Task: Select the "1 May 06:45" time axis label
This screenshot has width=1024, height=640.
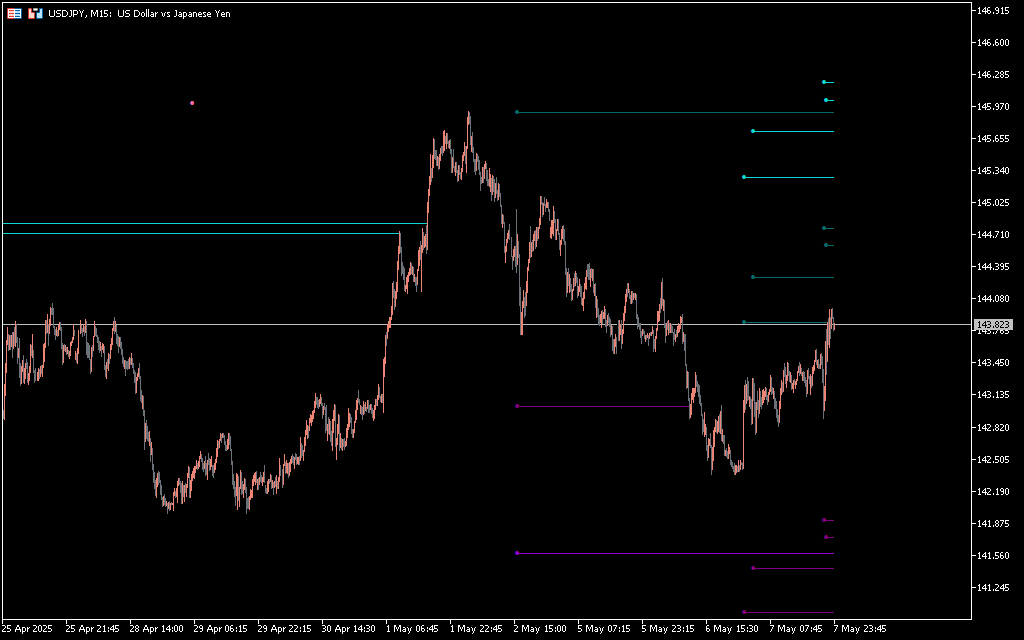Action: click(x=413, y=629)
